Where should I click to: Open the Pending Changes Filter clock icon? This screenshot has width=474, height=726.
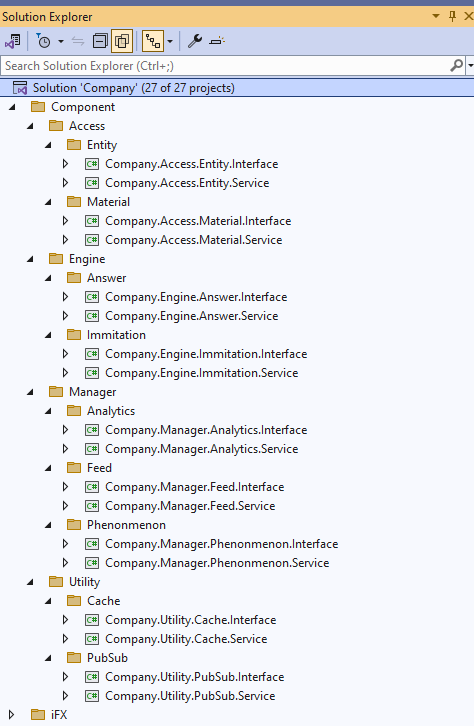[44, 42]
